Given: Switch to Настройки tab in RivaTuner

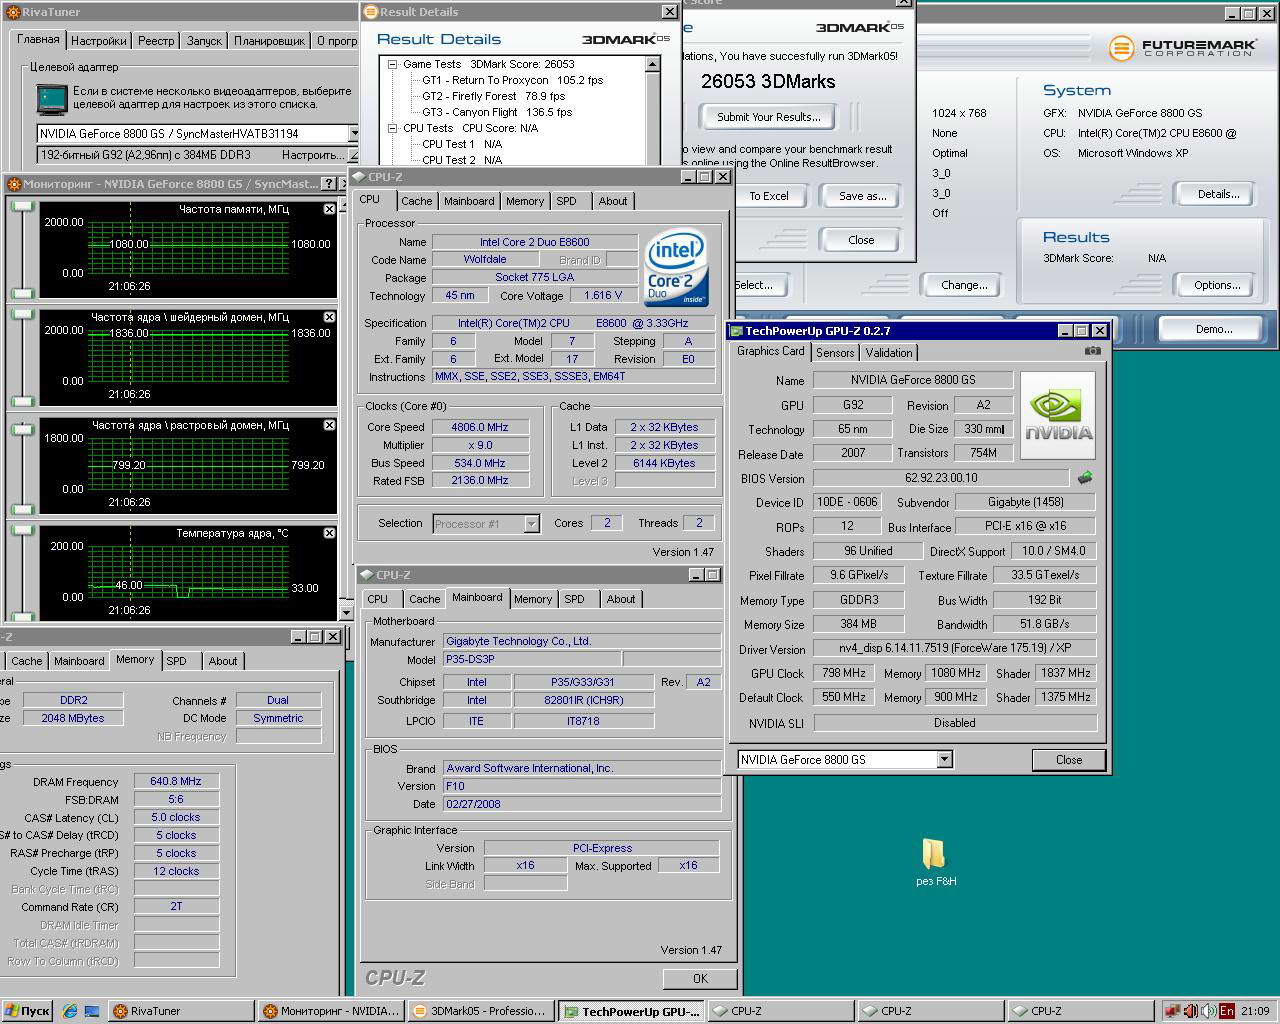Looking at the screenshot, I should [99, 41].
